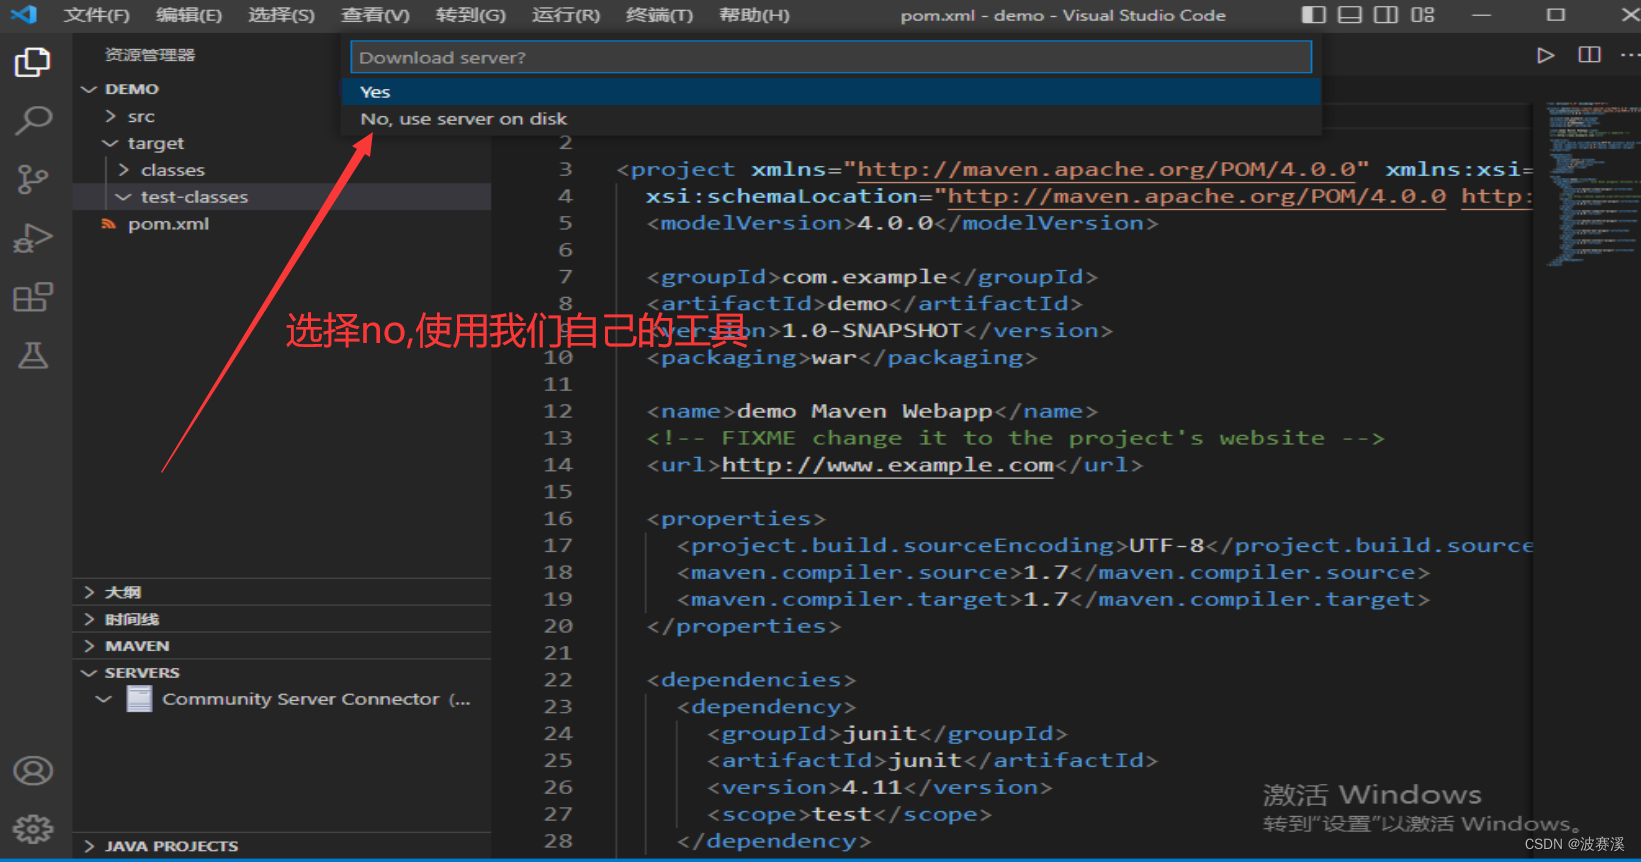Screen dimensions: 1641x862
Task: Open pom.xml in the explorer
Action: 168,224
